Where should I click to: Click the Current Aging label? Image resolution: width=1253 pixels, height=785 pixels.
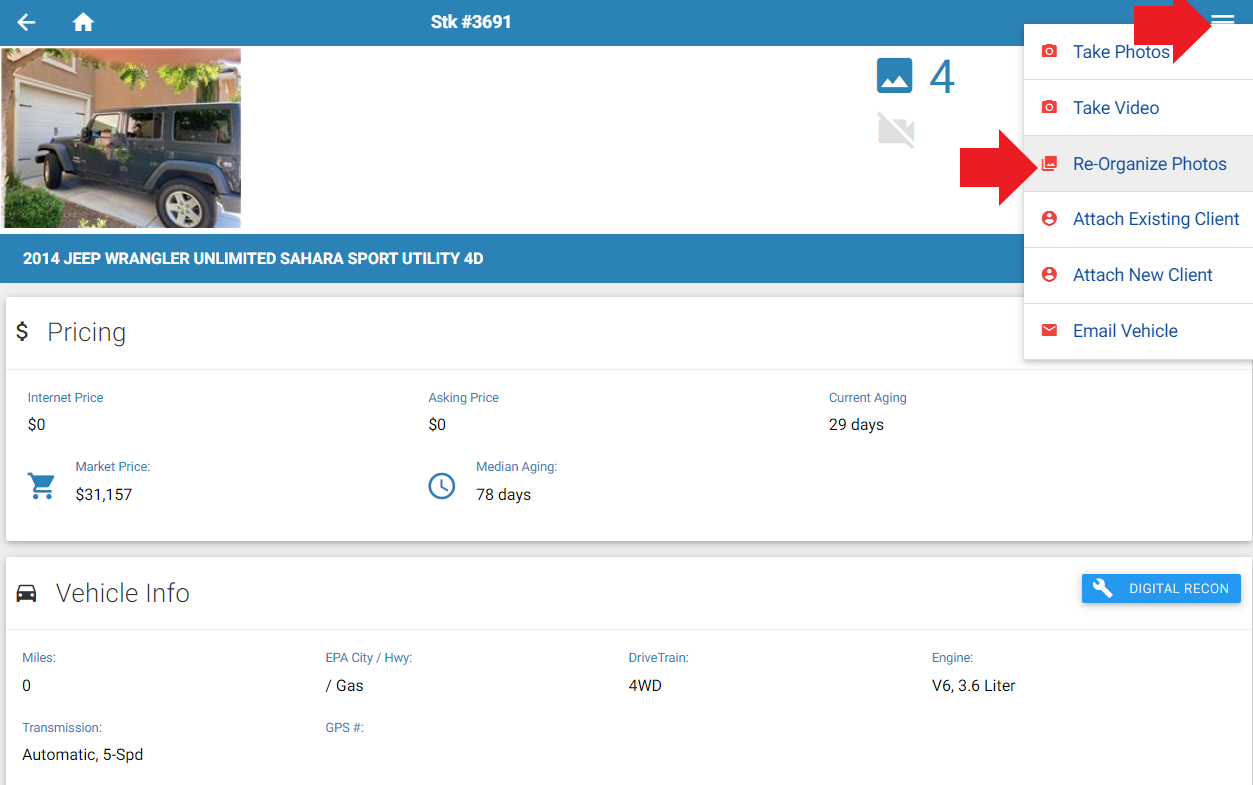coord(867,398)
